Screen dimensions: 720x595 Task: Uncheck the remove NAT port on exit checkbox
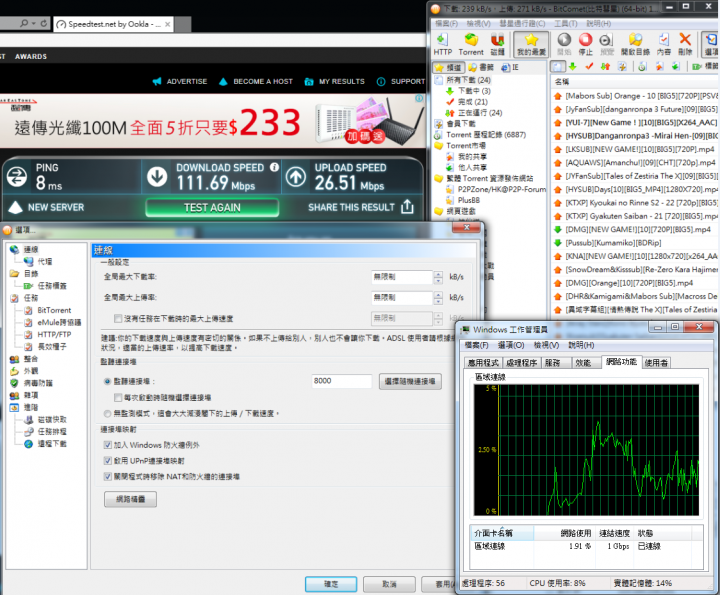coord(108,477)
